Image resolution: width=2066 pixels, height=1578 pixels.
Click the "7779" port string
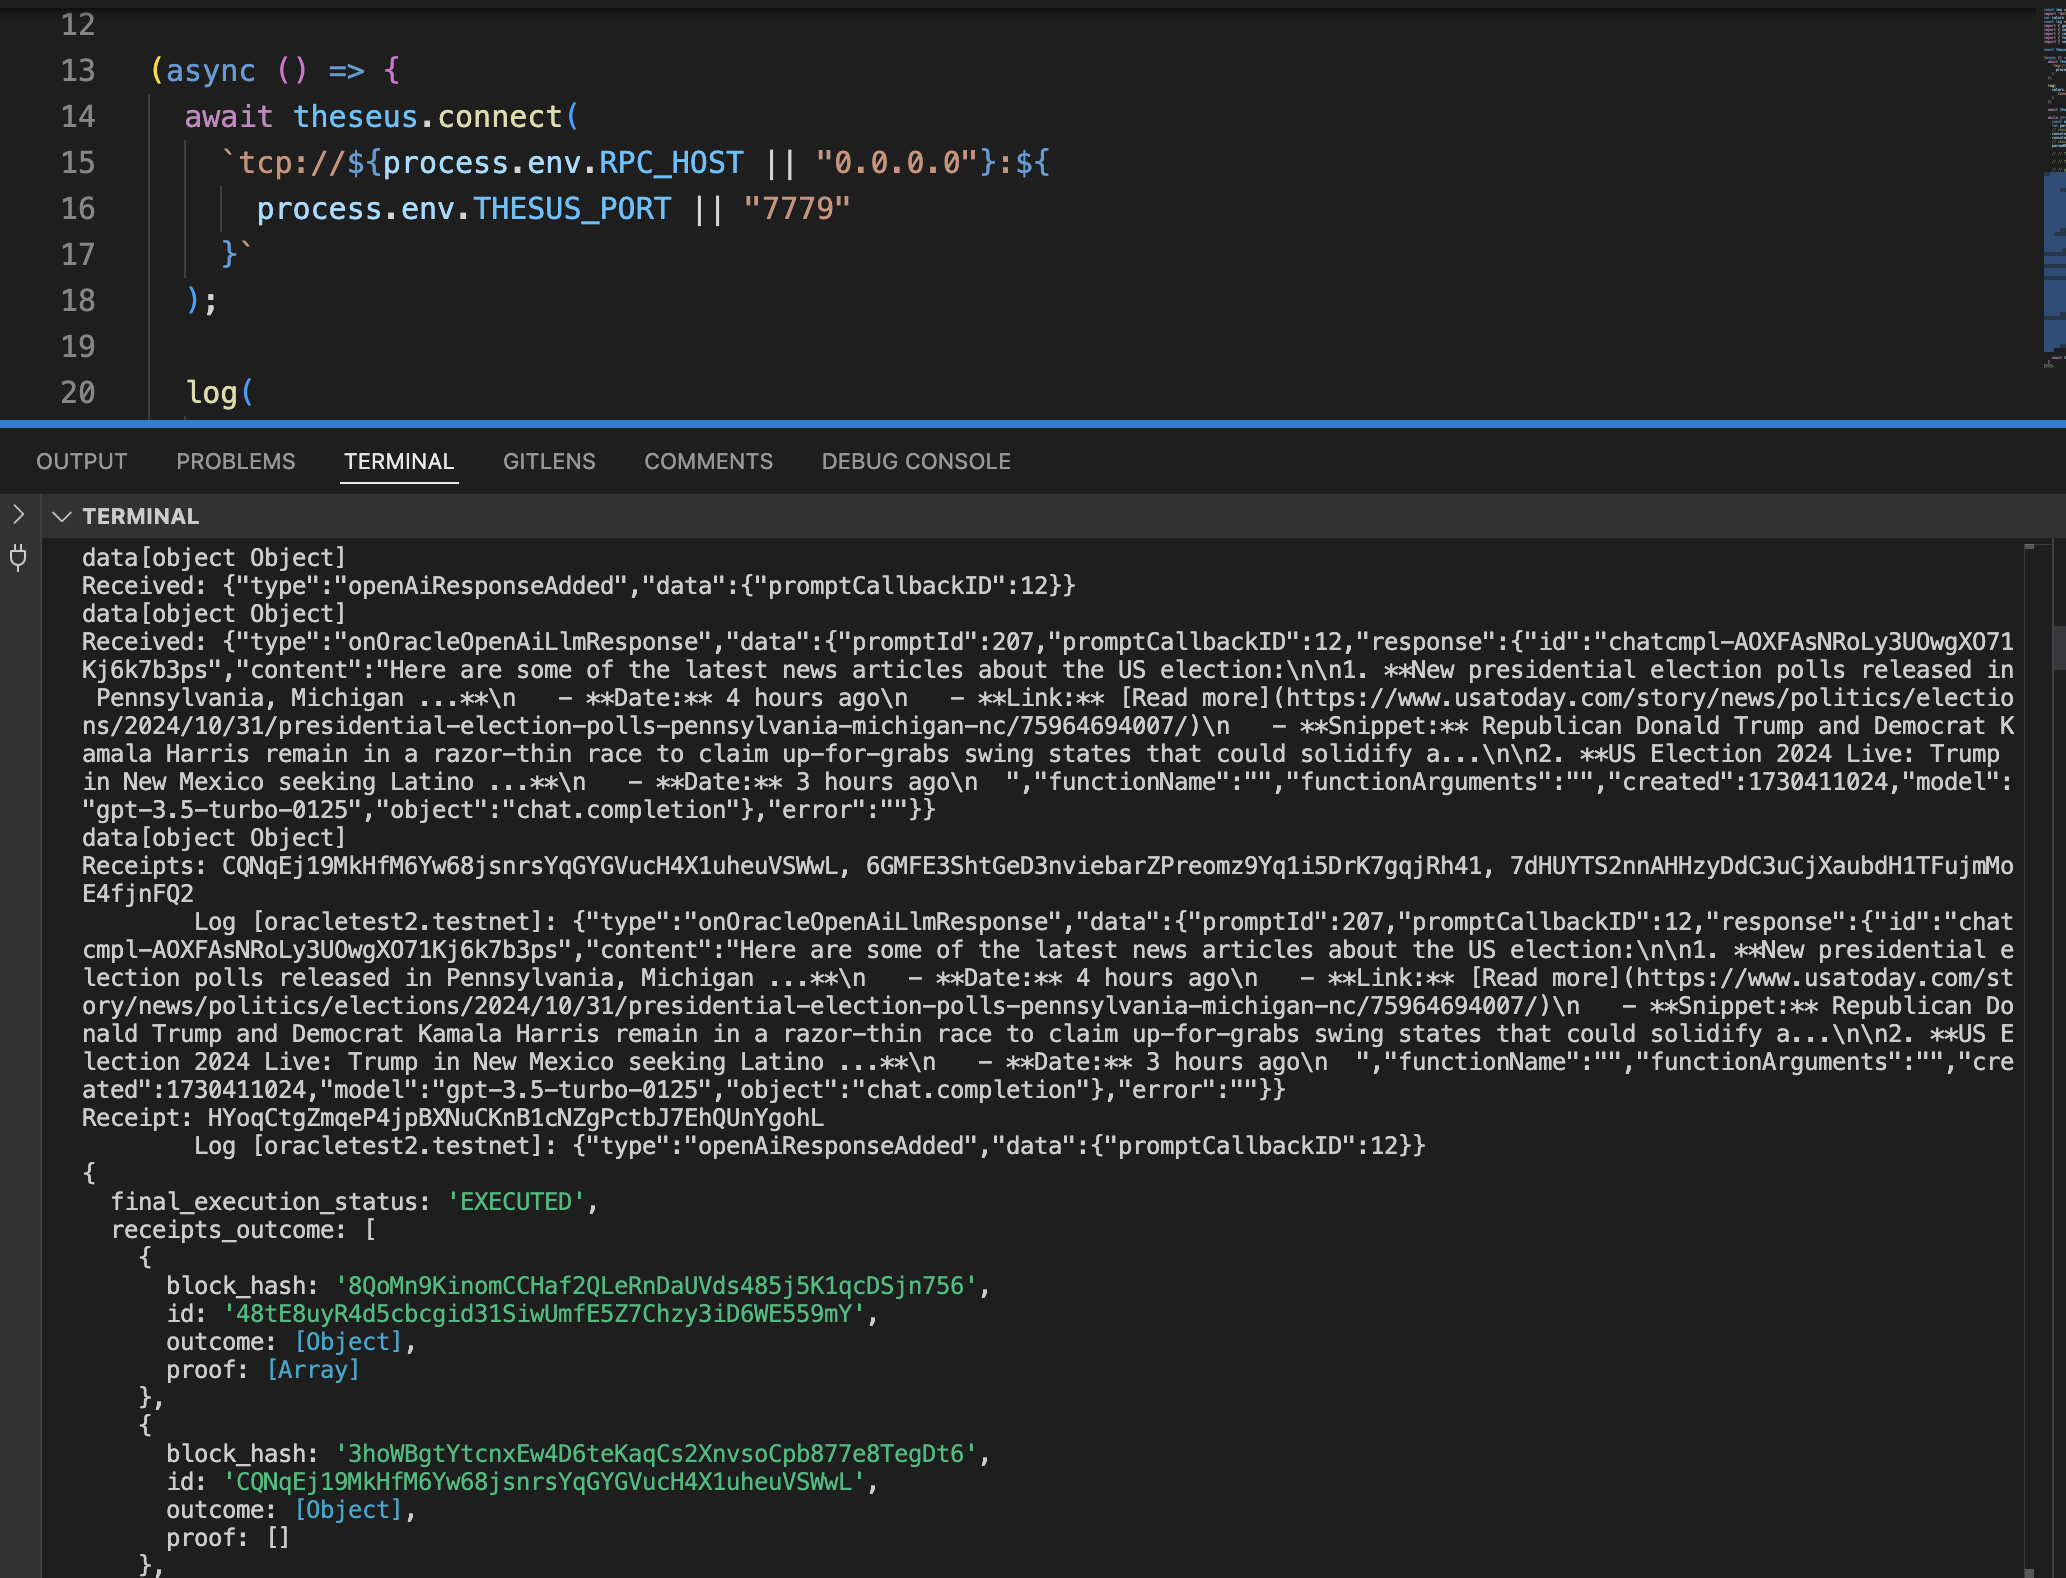(796, 209)
